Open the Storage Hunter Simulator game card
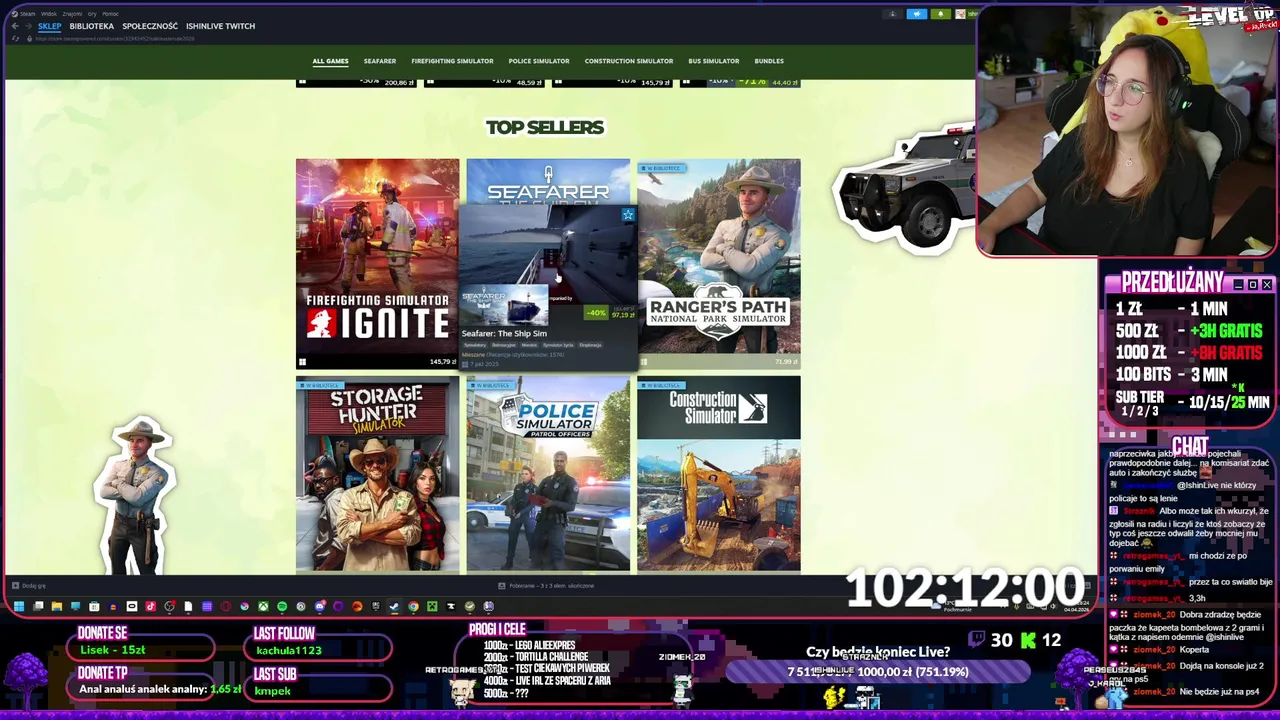Screen dimensions: 1280x720 (x=377, y=474)
